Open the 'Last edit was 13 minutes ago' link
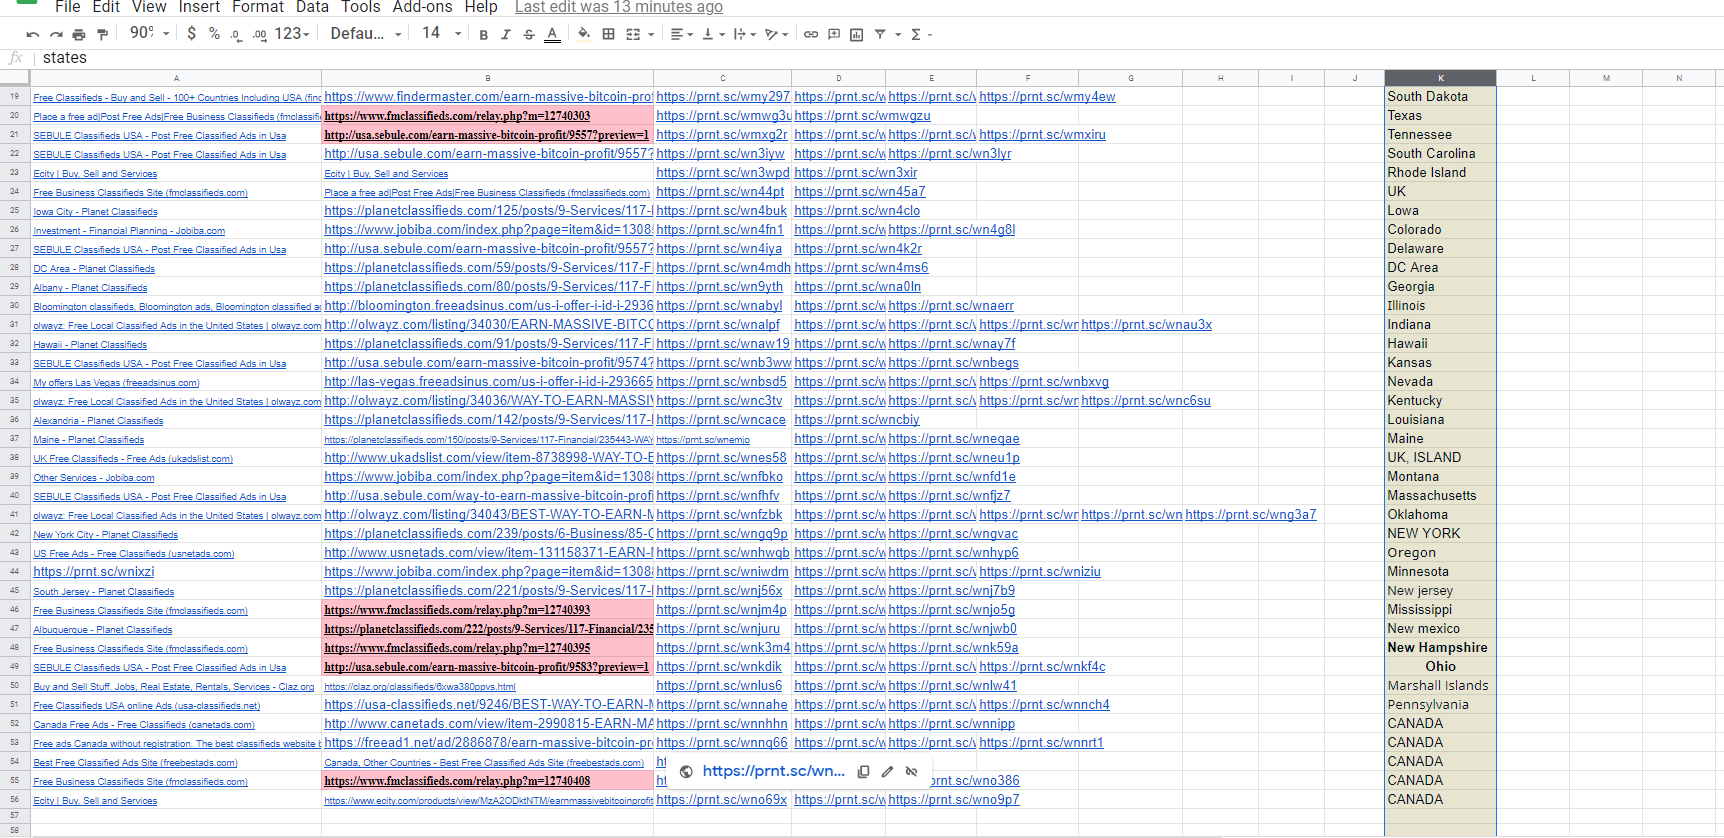The height and width of the screenshot is (838, 1724). click(x=618, y=7)
